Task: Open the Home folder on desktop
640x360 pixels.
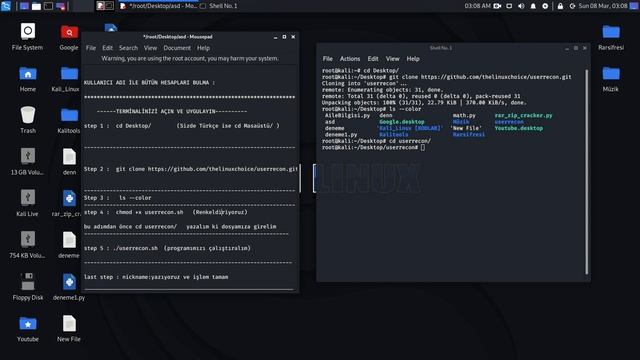Action: point(28,79)
